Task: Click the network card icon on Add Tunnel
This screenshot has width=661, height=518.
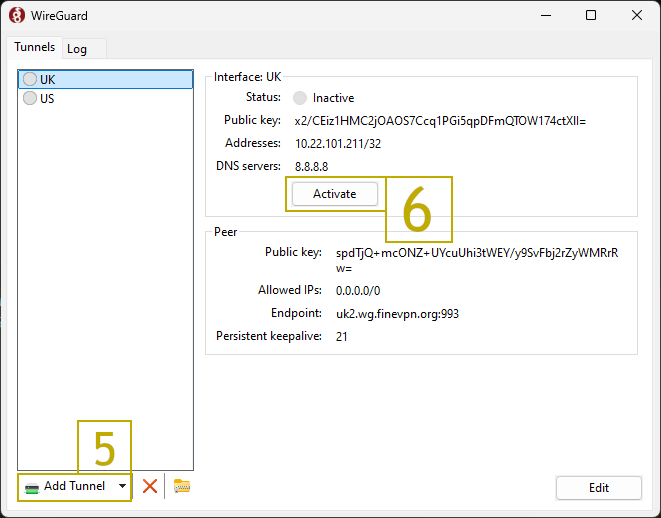Action: (x=32, y=487)
